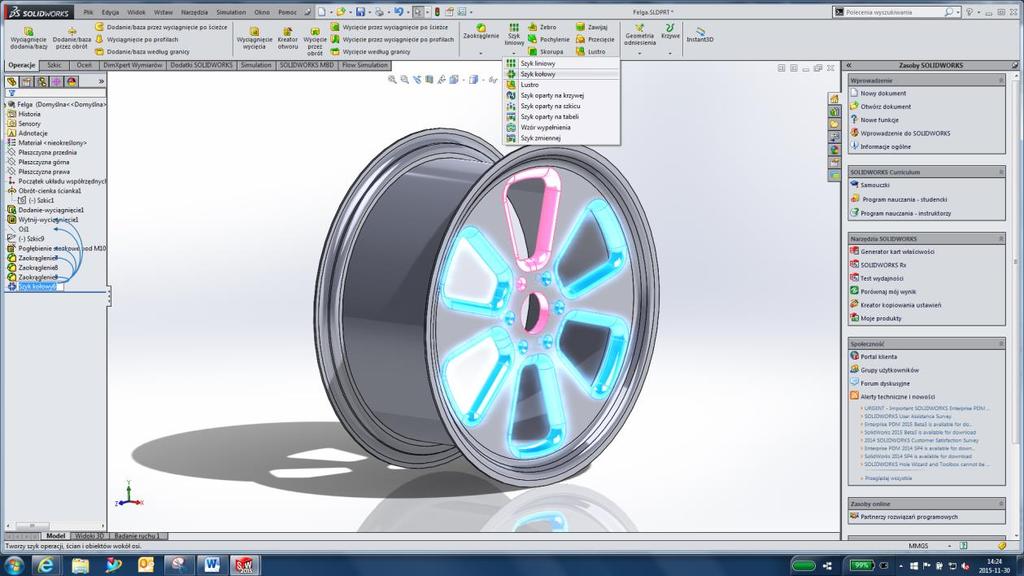Select Dodanie/baza przez wyciągnięcie po ścieżce
Image resolution: width=1024 pixels, height=576 pixels.
161,27
